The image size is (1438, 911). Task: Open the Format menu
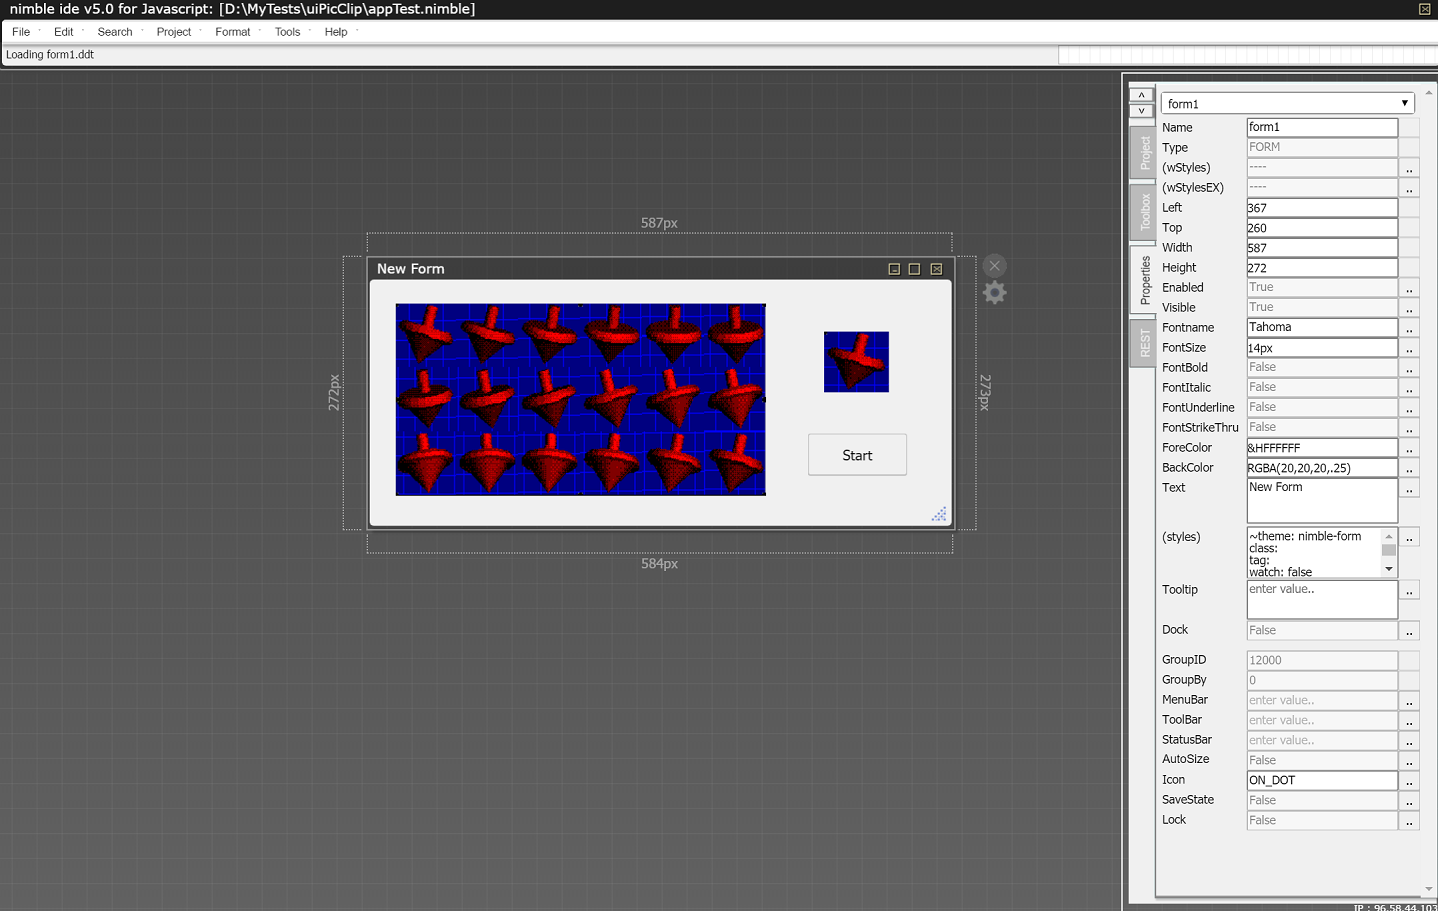point(233,32)
